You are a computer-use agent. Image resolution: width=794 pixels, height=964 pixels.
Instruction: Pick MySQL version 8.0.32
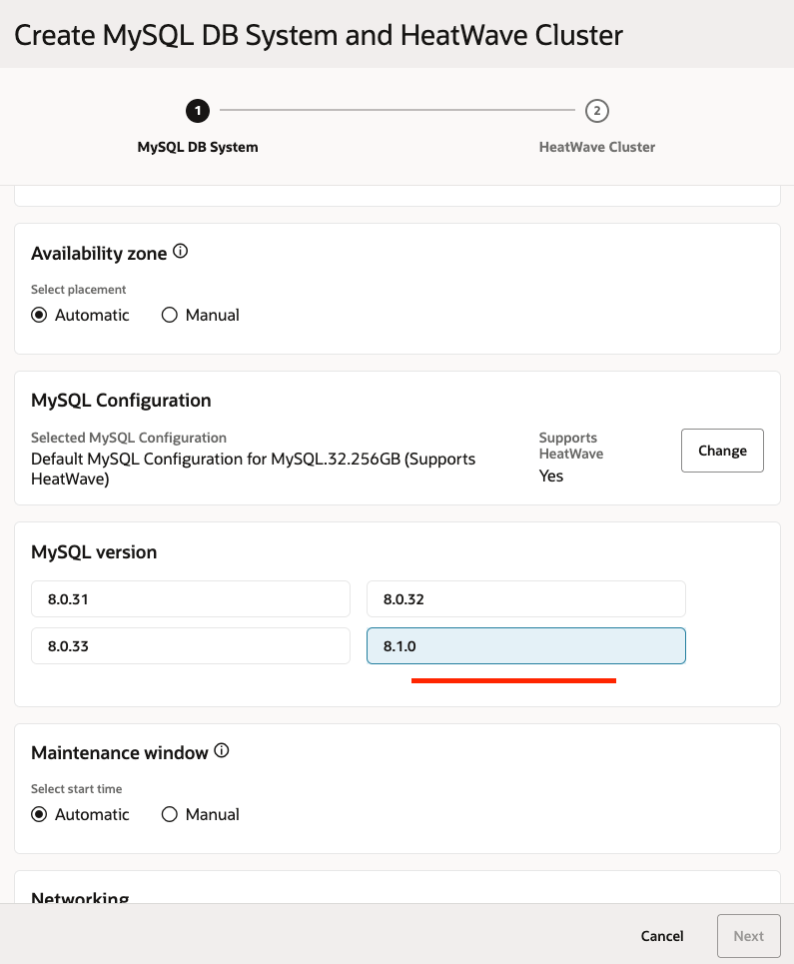(x=526, y=599)
